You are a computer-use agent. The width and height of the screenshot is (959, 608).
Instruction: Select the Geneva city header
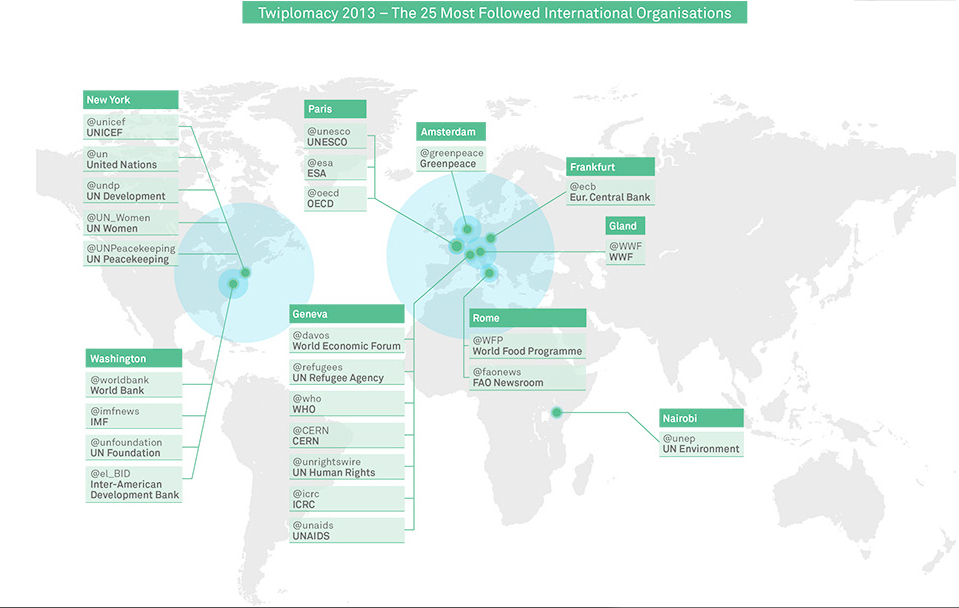click(347, 314)
